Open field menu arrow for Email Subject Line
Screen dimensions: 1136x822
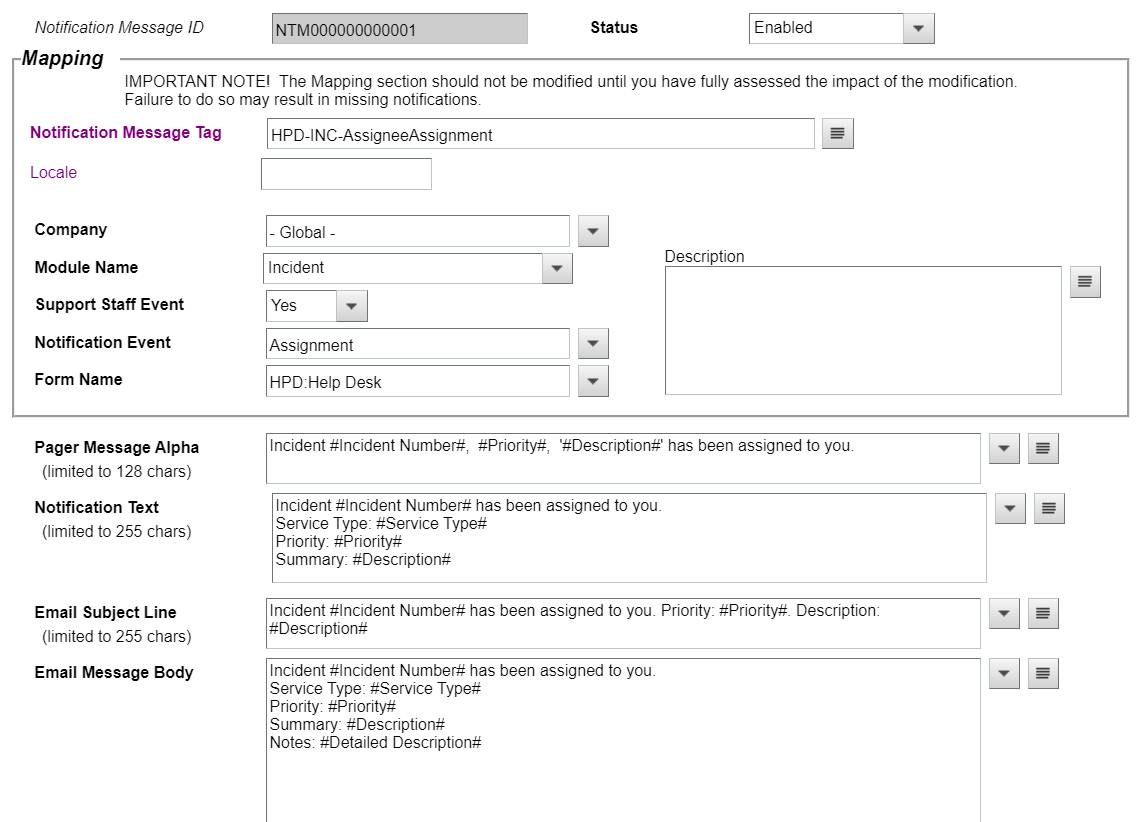pyautogui.click(x=1004, y=614)
